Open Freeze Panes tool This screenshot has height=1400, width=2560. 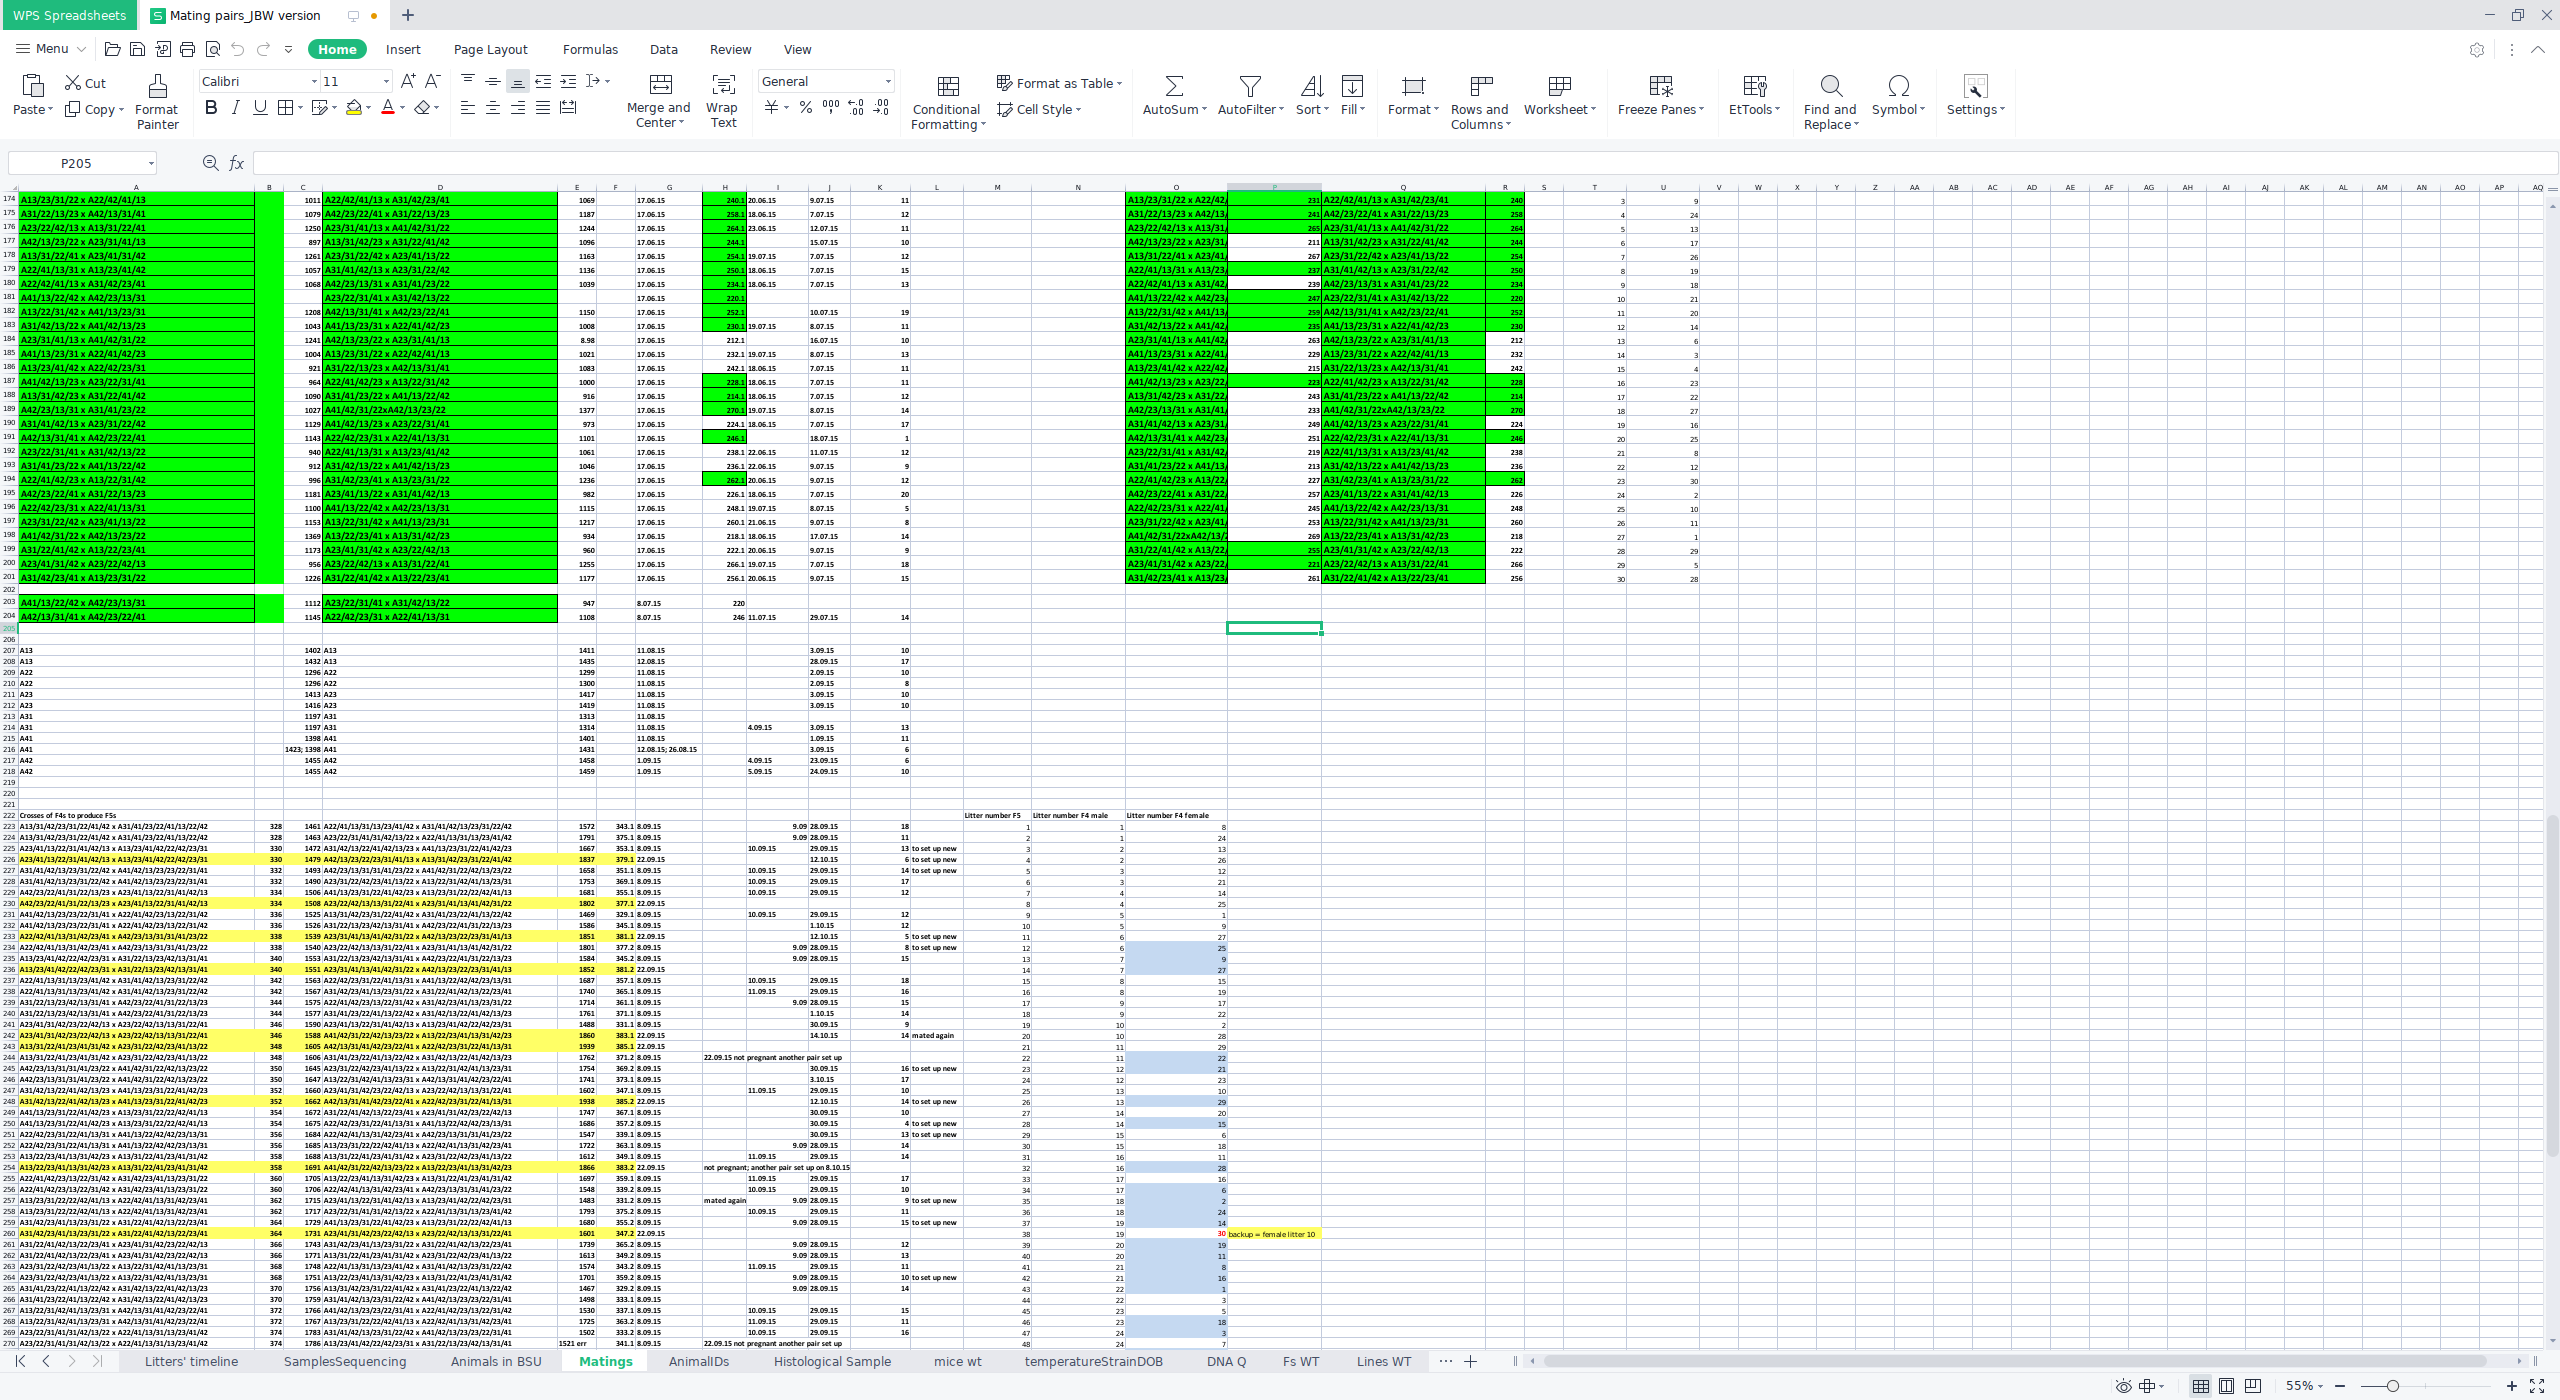(1660, 86)
